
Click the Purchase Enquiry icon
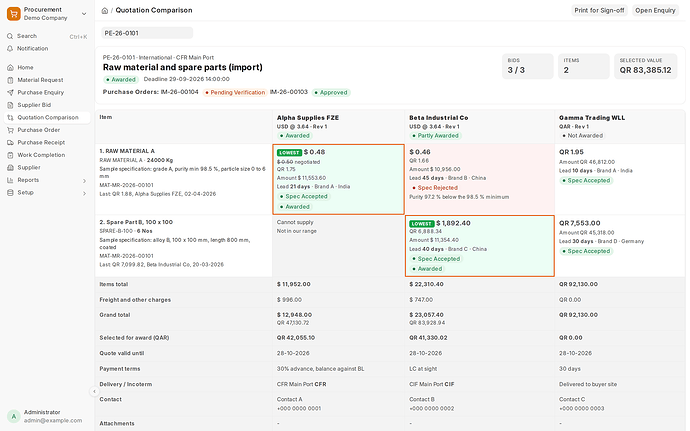click(10, 92)
